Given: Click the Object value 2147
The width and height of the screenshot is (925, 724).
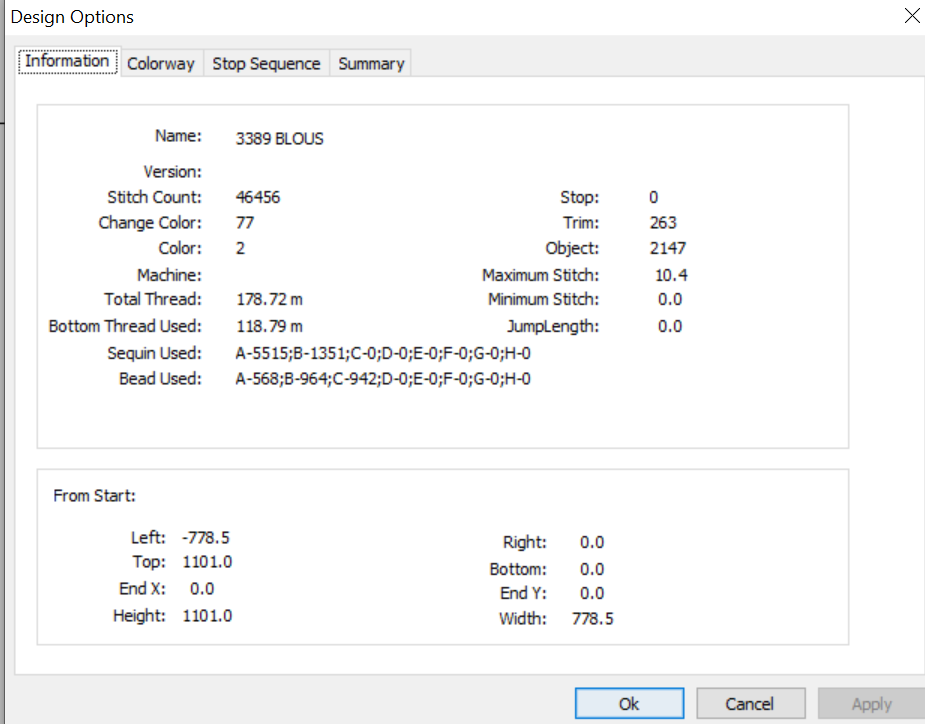Looking at the screenshot, I should pyautogui.click(x=668, y=248).
